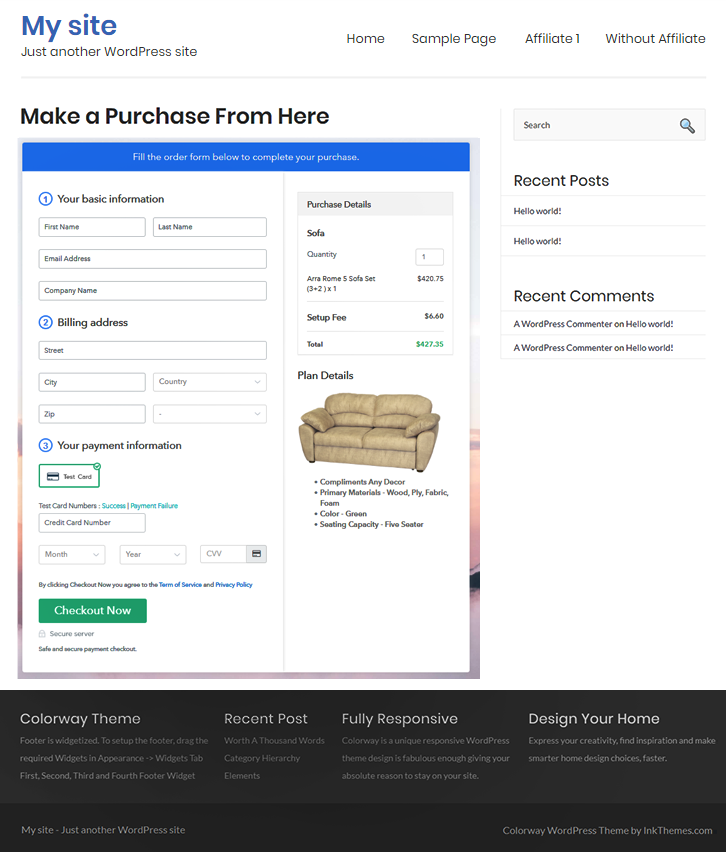726x852 pixels.
Task: Go to the Affiliate 1 menu item
Action: click(552, 39)
